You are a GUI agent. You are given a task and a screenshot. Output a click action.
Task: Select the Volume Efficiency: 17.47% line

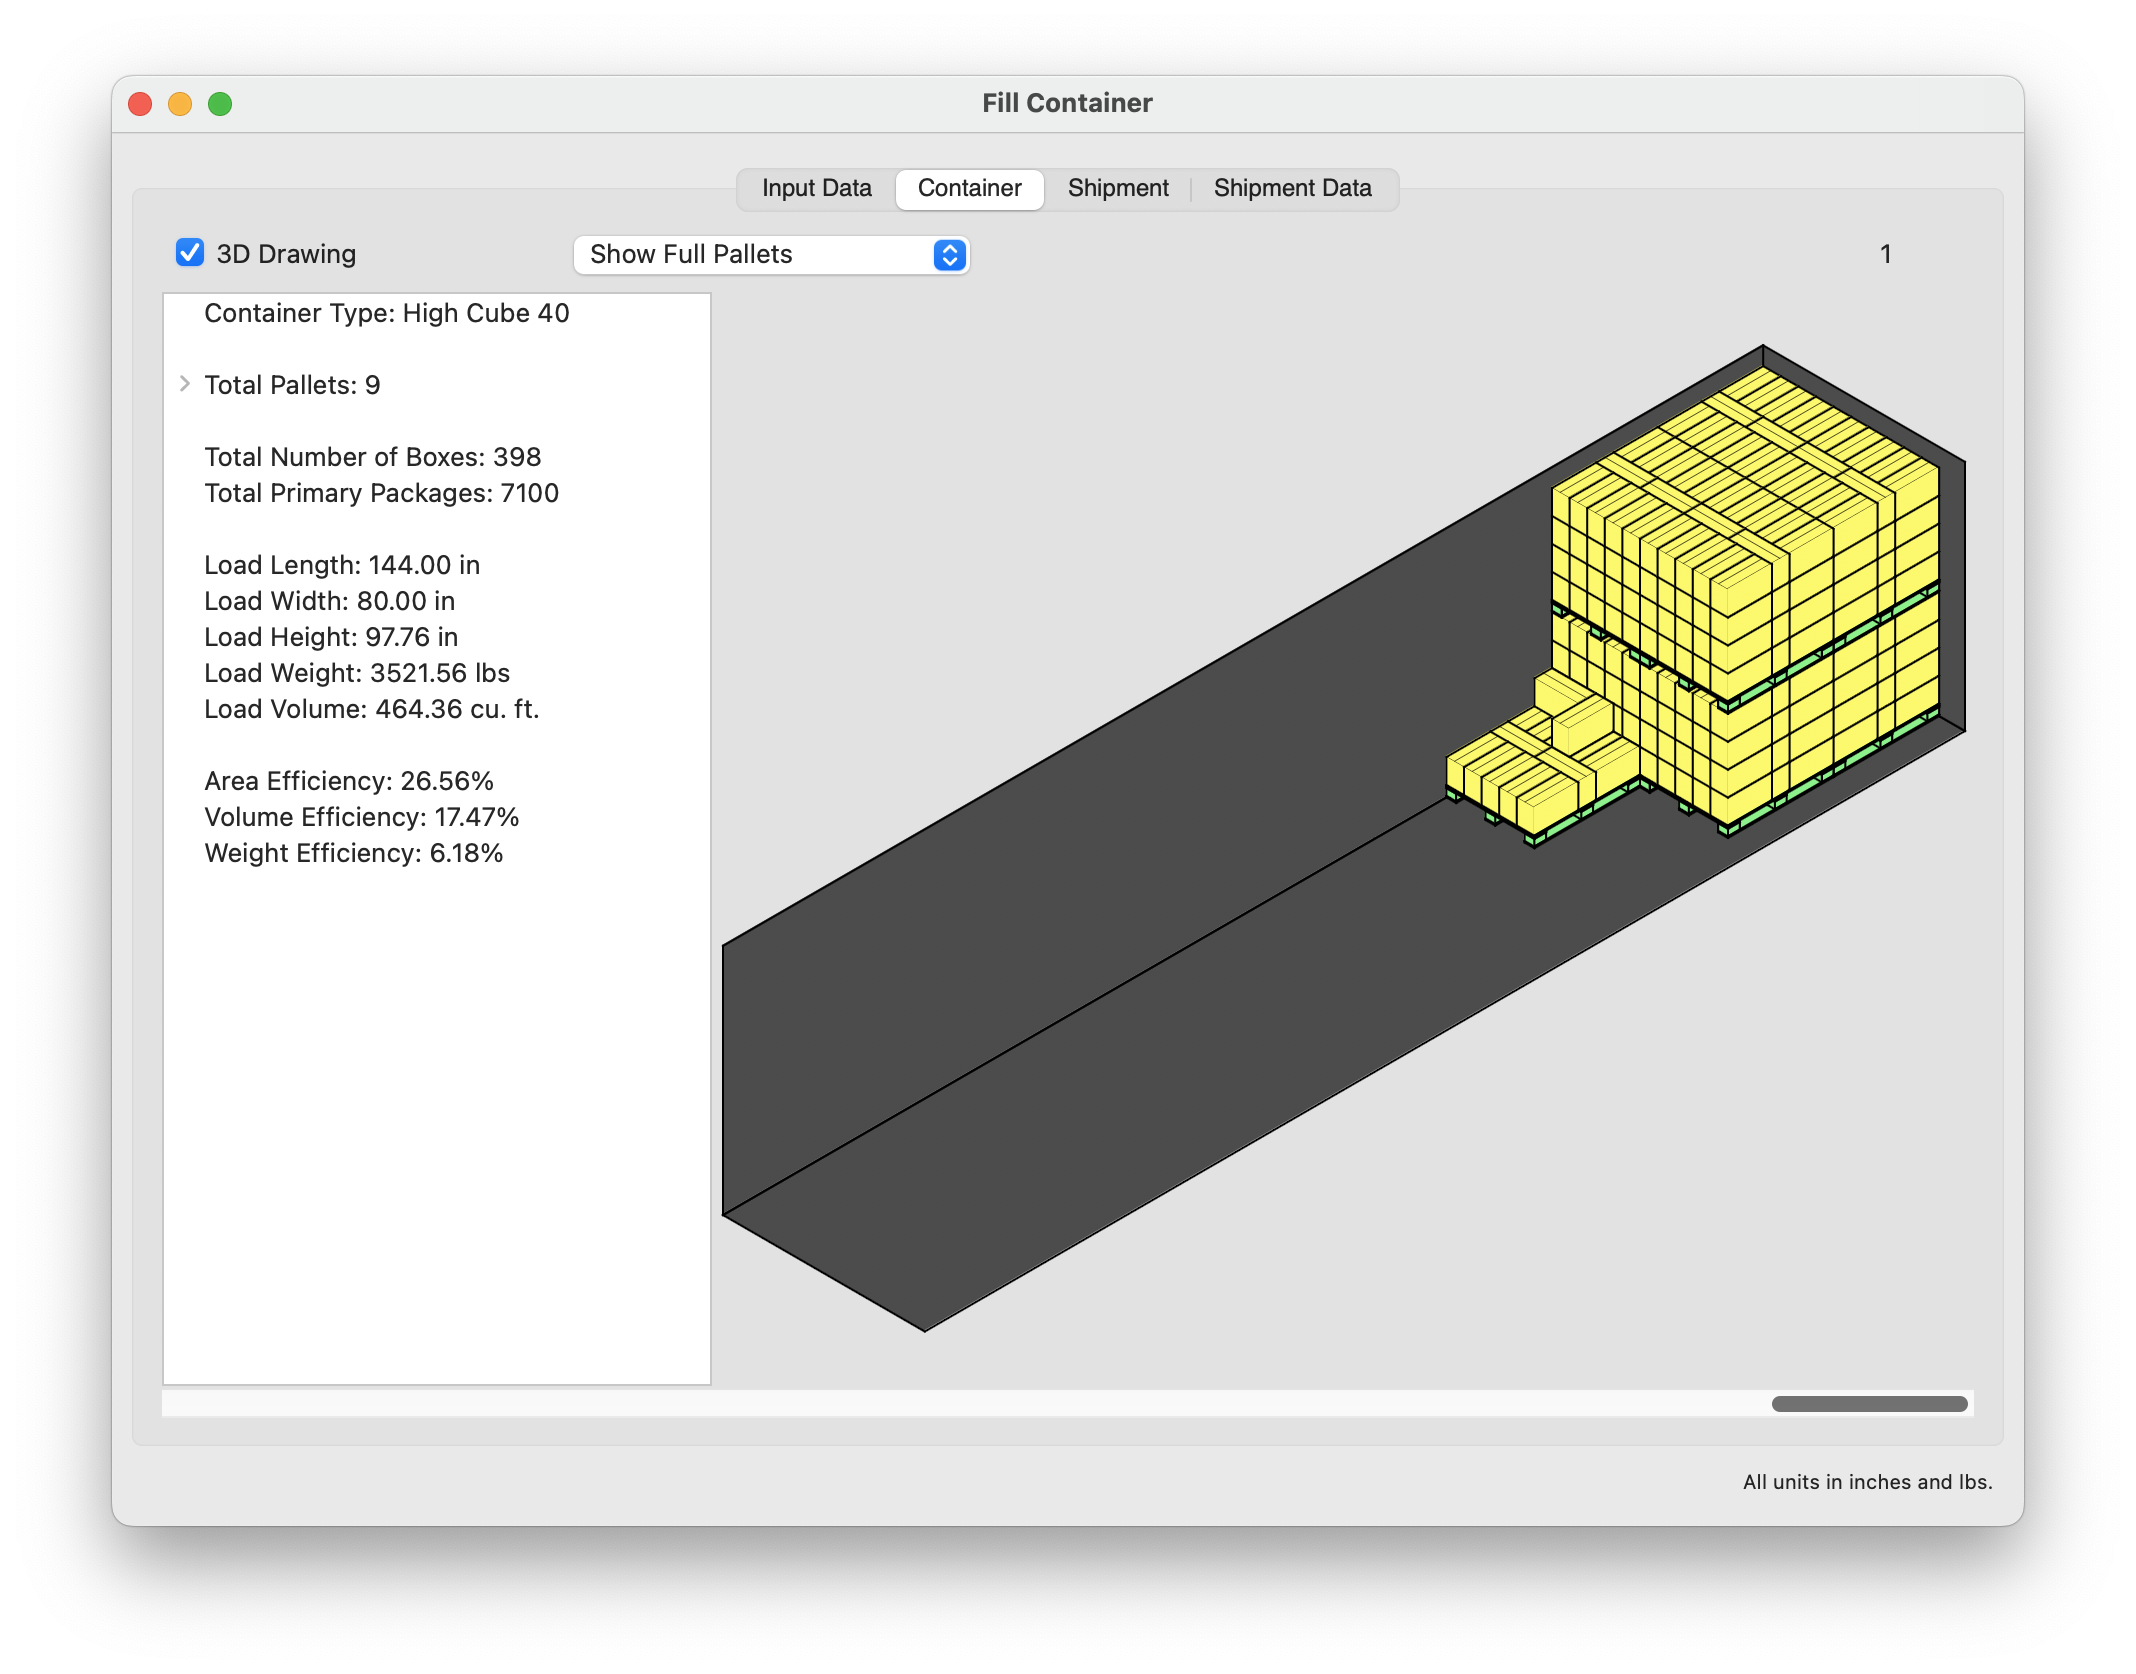(362, 817)
